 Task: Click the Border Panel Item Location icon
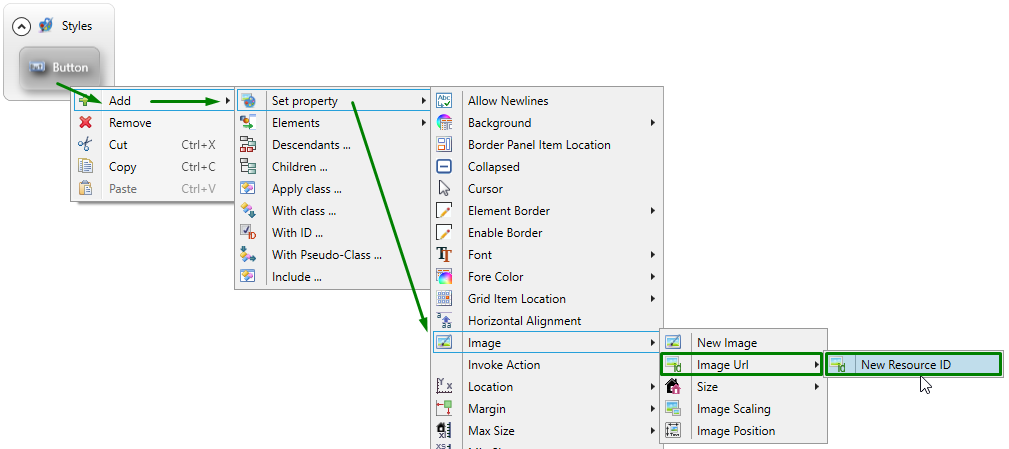pyautogui.click(x=445, y=145)
